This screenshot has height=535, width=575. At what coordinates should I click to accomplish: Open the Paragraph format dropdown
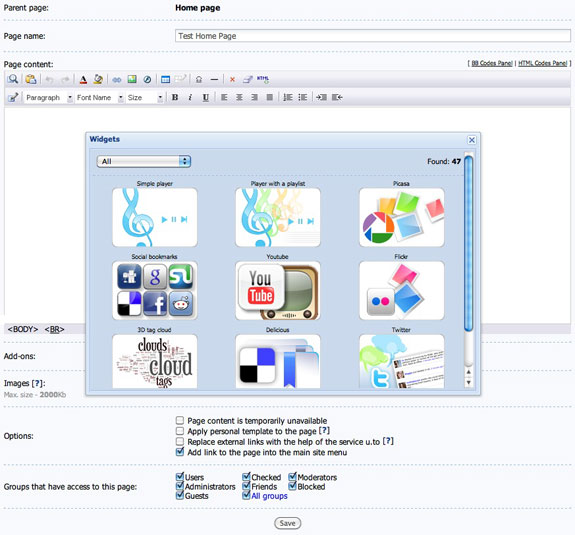[48, 98]
